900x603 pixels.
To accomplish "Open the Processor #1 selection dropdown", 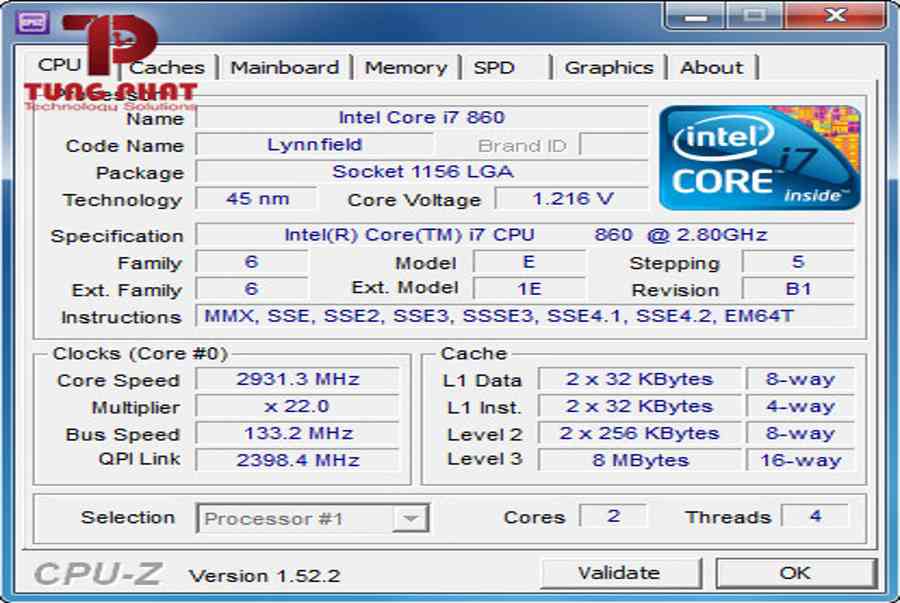I will point(312,519).
